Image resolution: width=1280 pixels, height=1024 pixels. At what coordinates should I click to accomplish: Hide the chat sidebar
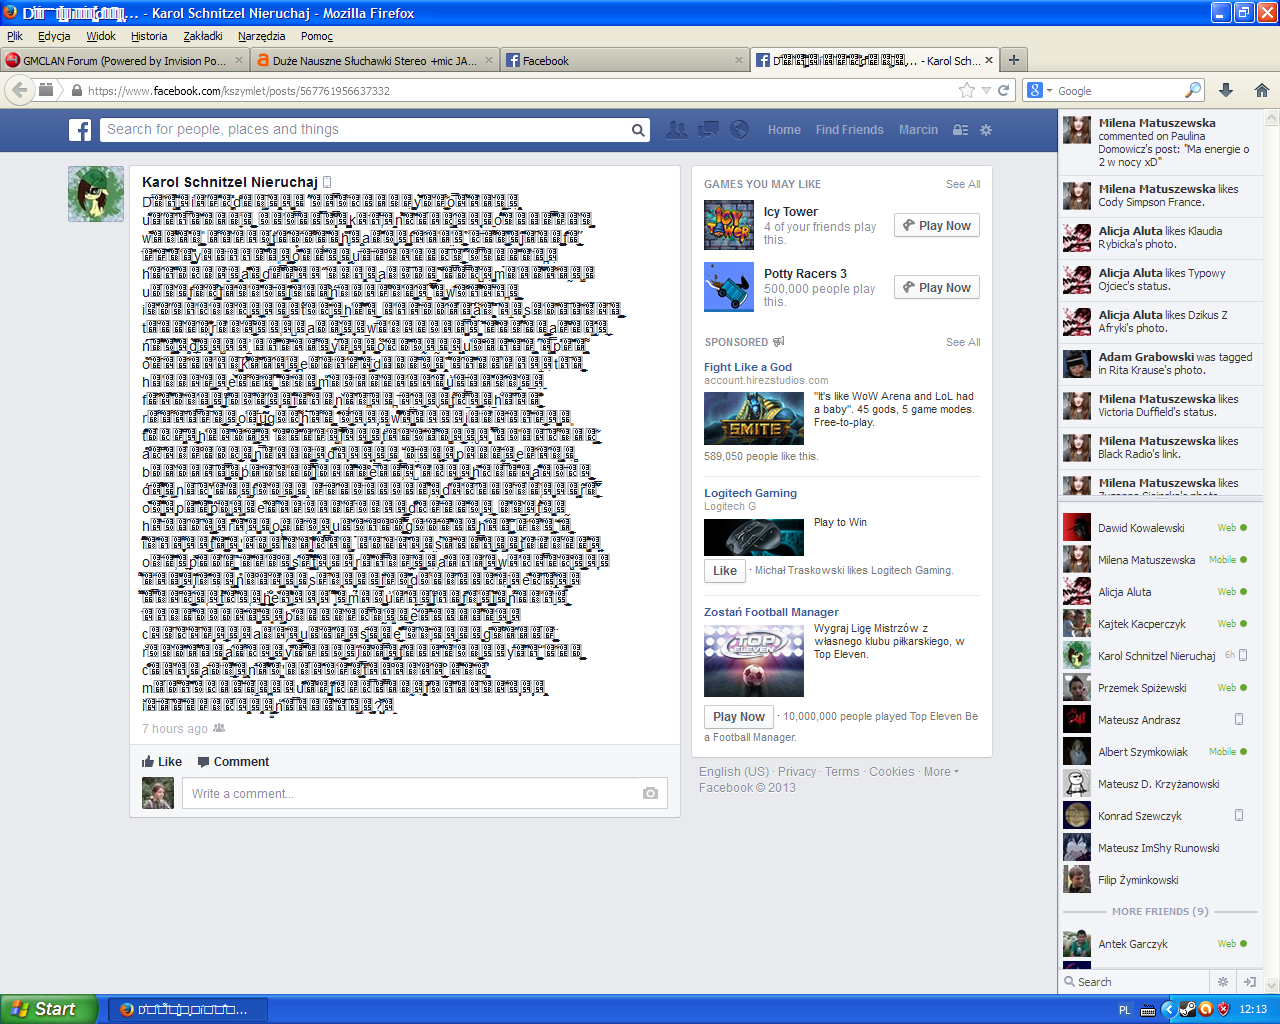click(x=1249, y=982)
